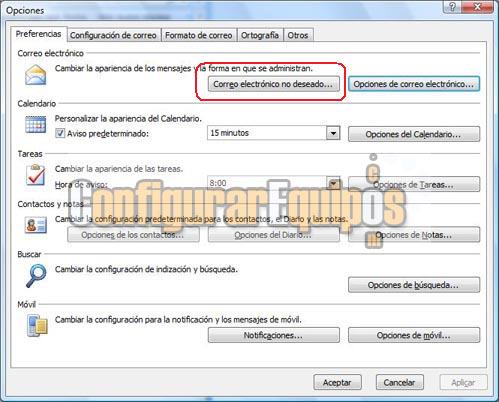499x402 pixels.
Task: Open the Hora de aviso dropdown arrow
Action: tap(333, 183)
